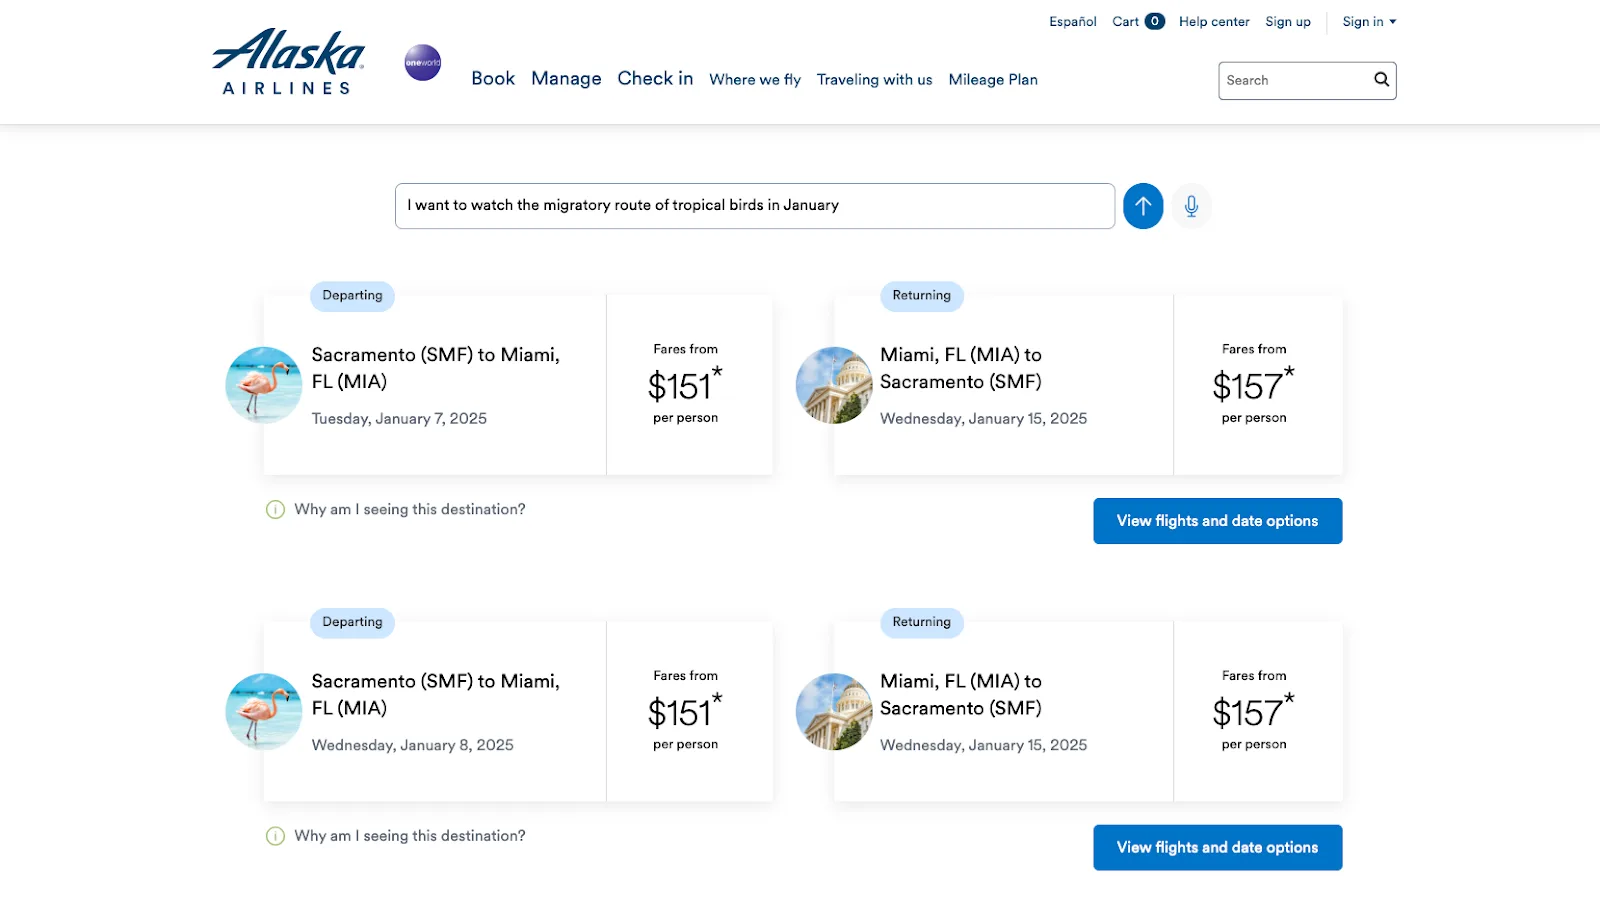Click flamingo thumbnail for January 7 departure
Viewport: 1600px width, 916px height.
264,385
